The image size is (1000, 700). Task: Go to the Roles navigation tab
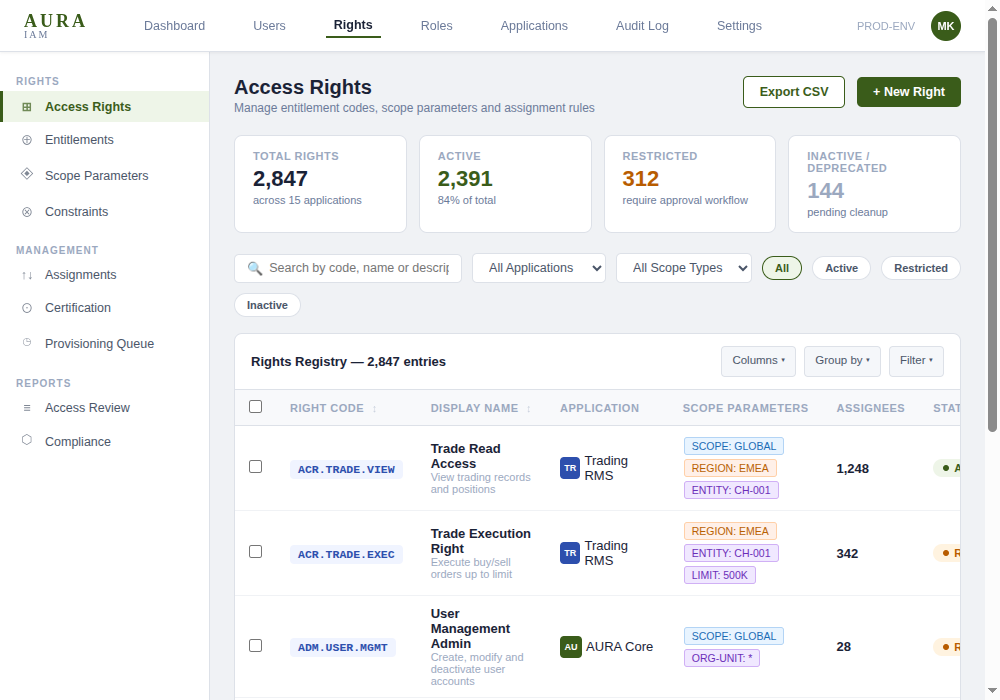tap(436, 26)
